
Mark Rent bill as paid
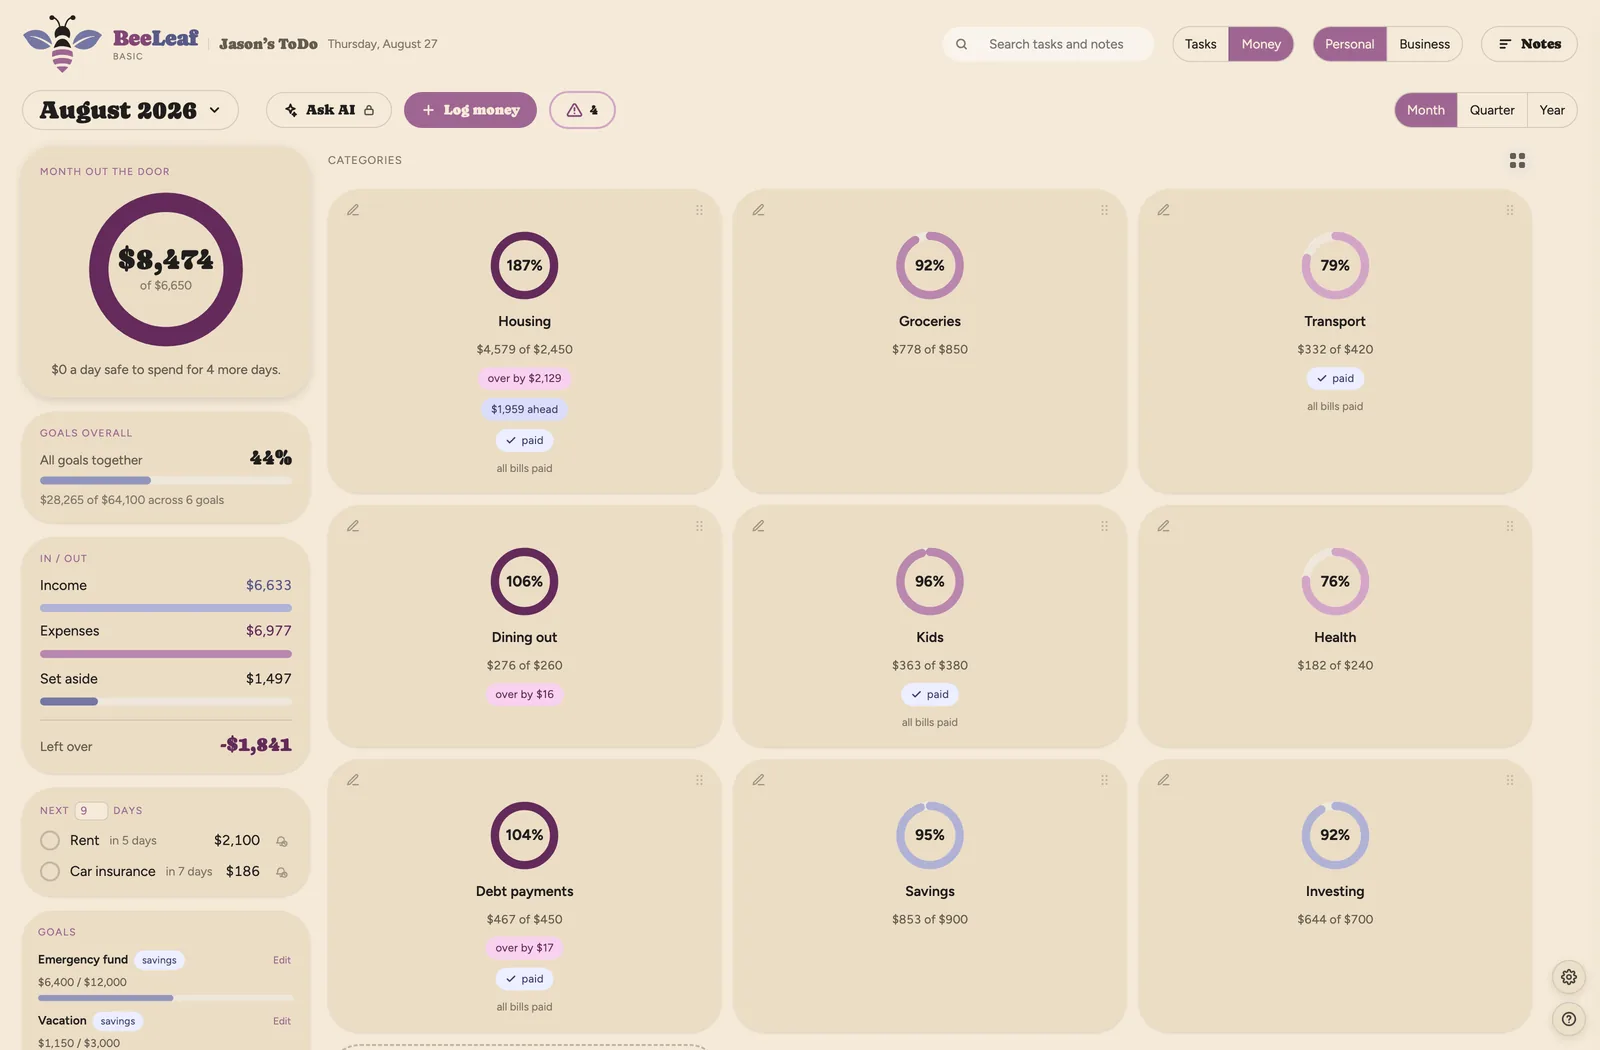(50, 841)
